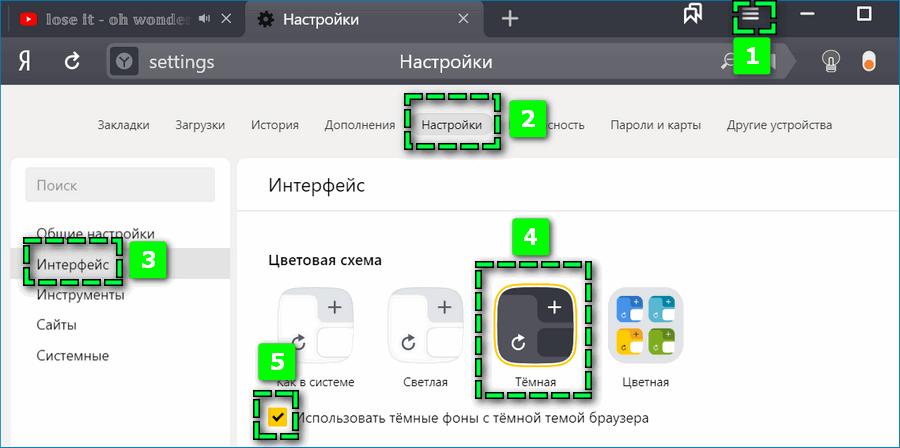Screen dimensions: 900x448
Task: Select Системные in sidebar
Action: 72,356
